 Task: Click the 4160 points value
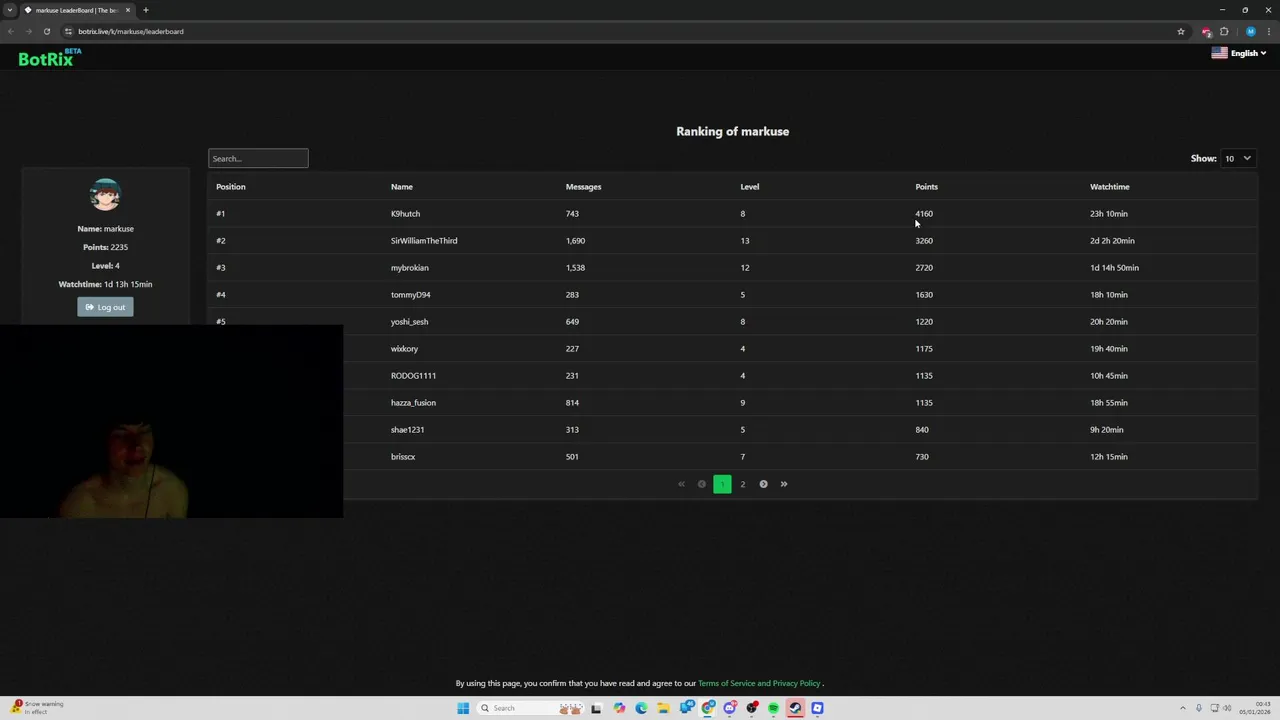click(924, 213)
